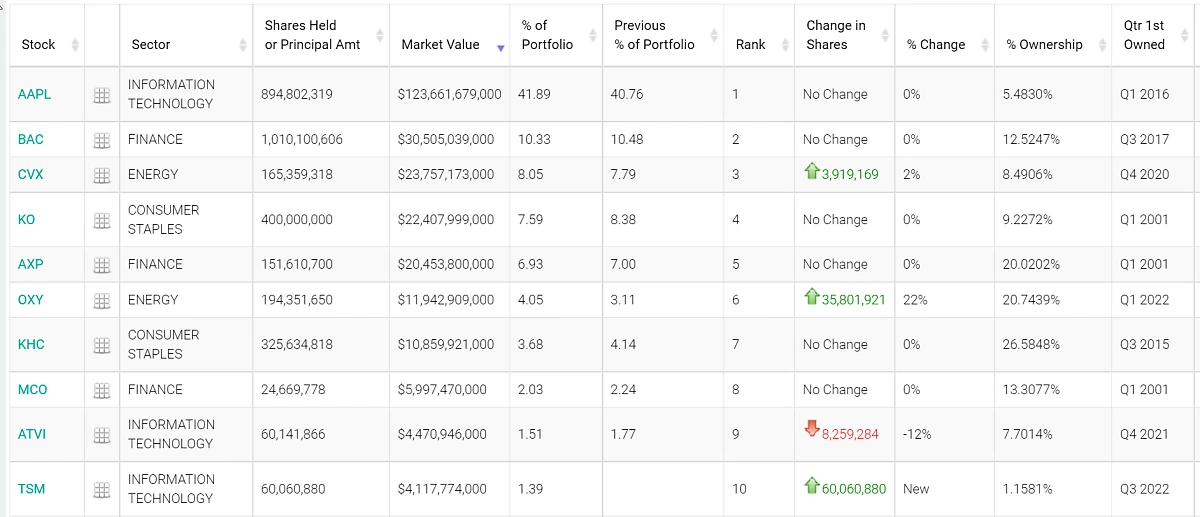The image size is (1200, 517).
Task: Click the red down arrow for ATVI
Action: point(811,429)
